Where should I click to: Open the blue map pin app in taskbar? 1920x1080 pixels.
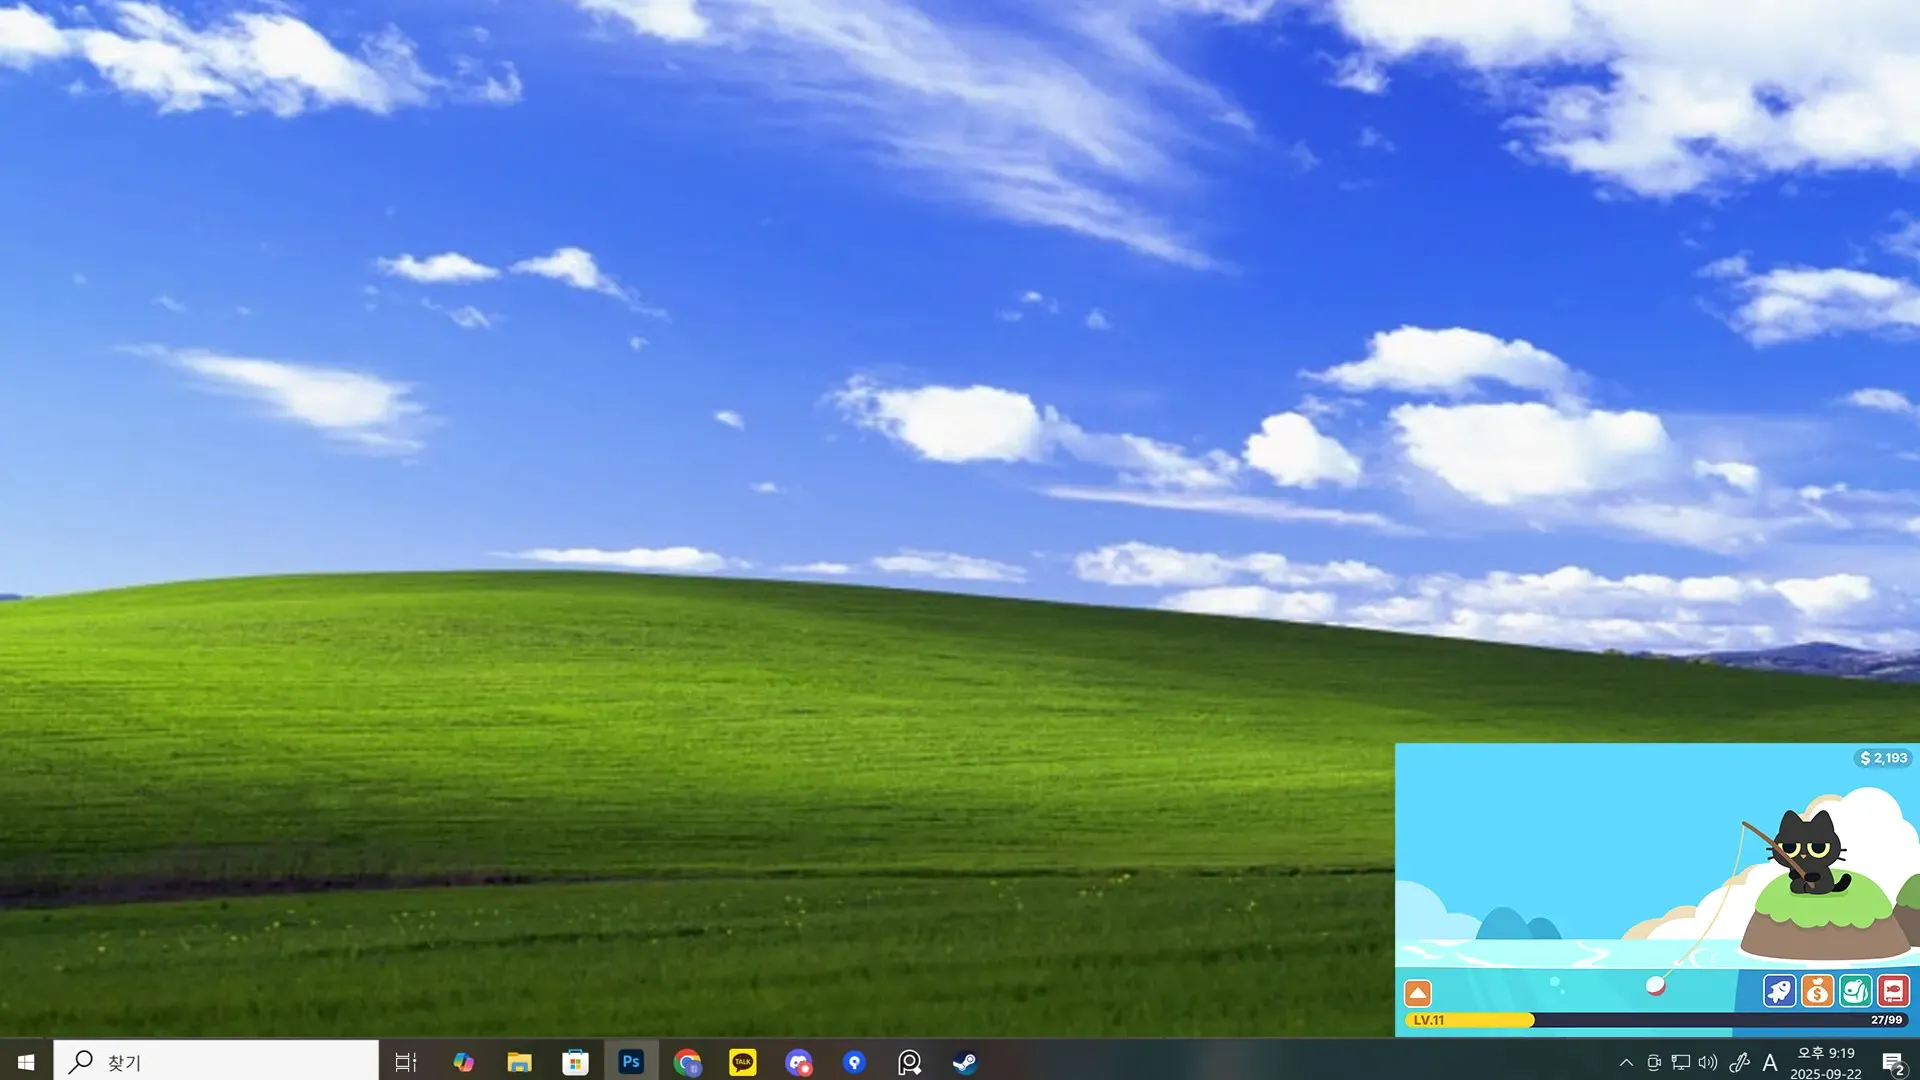click(x=854, y=1062)
